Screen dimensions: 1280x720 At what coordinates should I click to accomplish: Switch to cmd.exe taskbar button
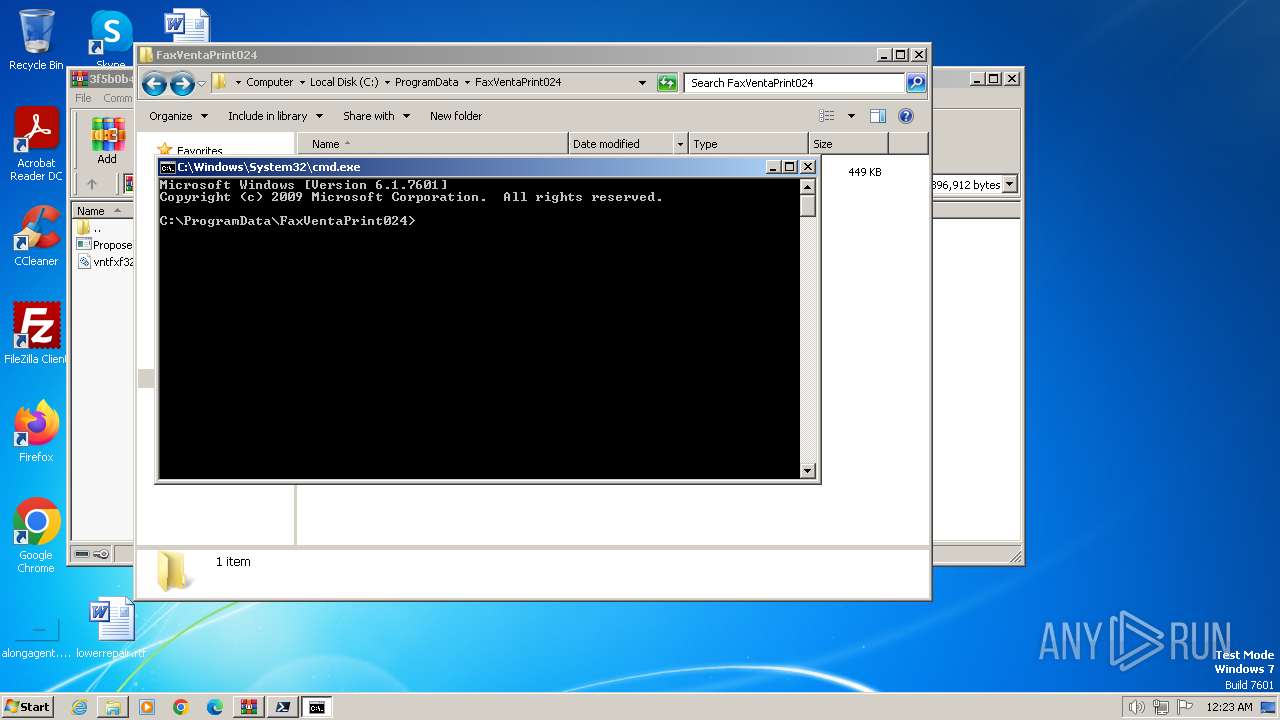(317, 707)
